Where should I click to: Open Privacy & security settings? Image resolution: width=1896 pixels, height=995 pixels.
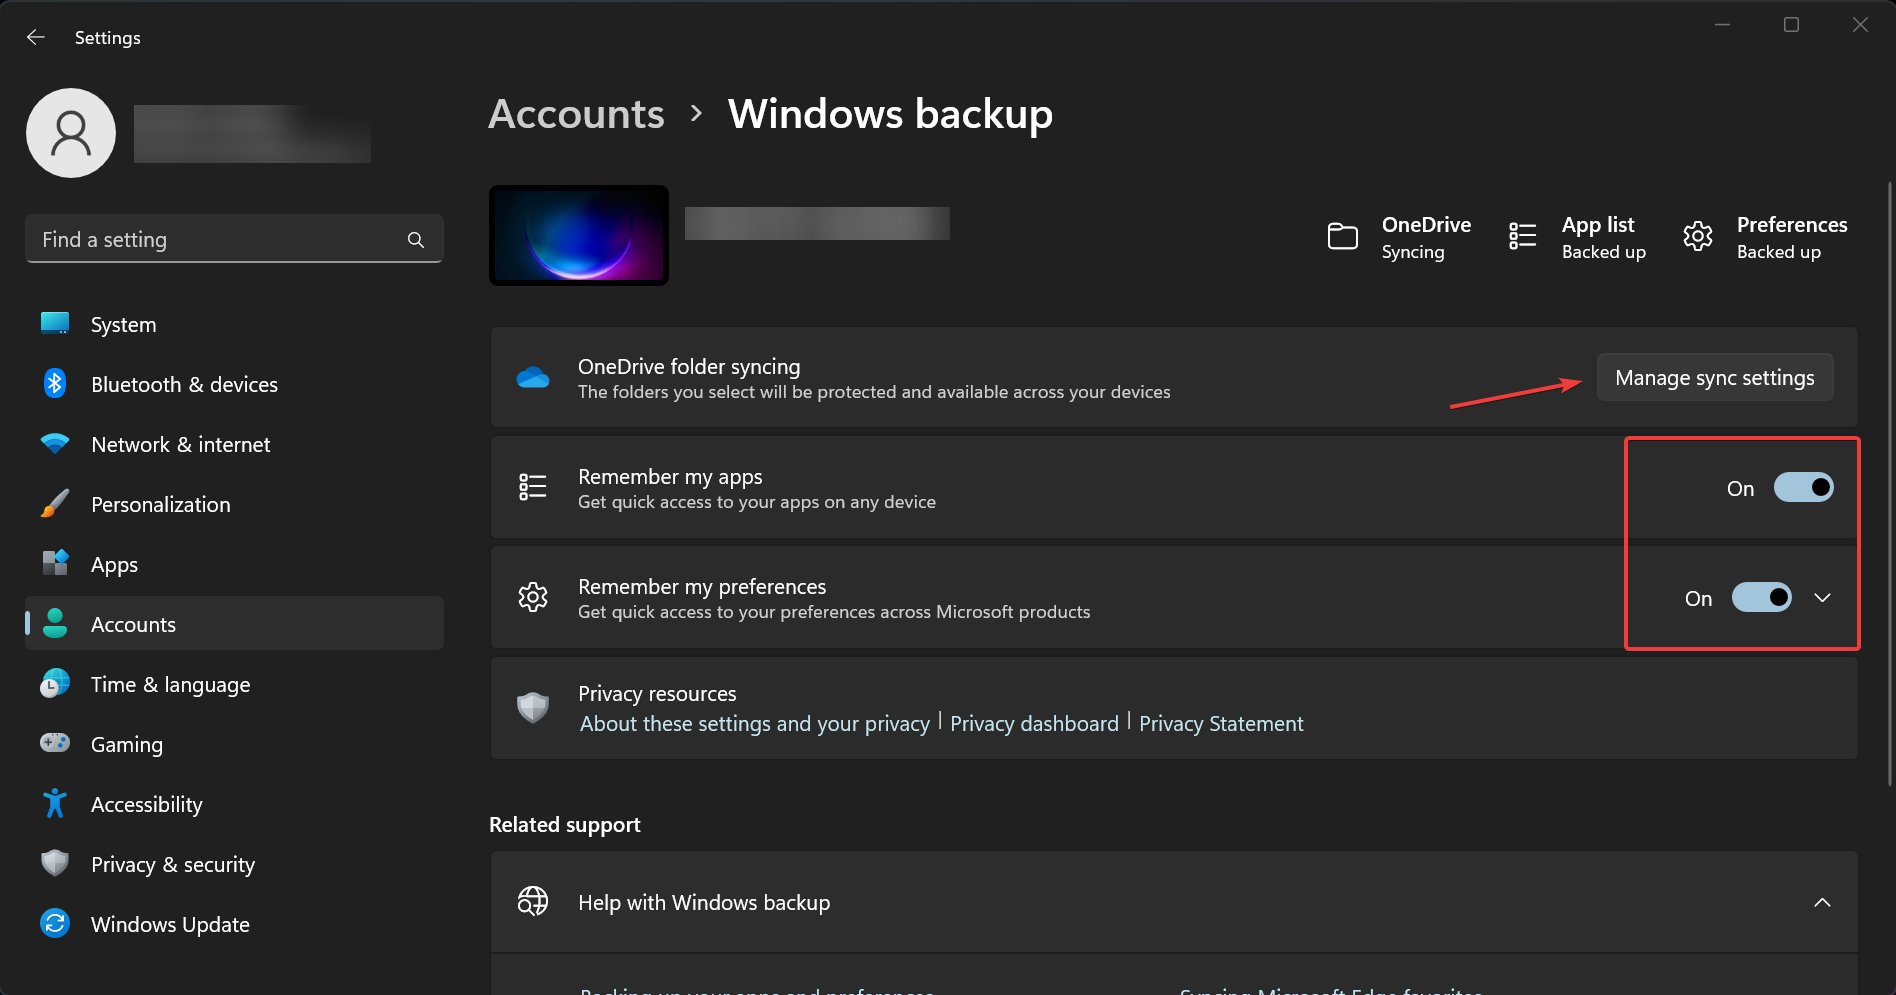pyautogui.click(x=234, y=864)
